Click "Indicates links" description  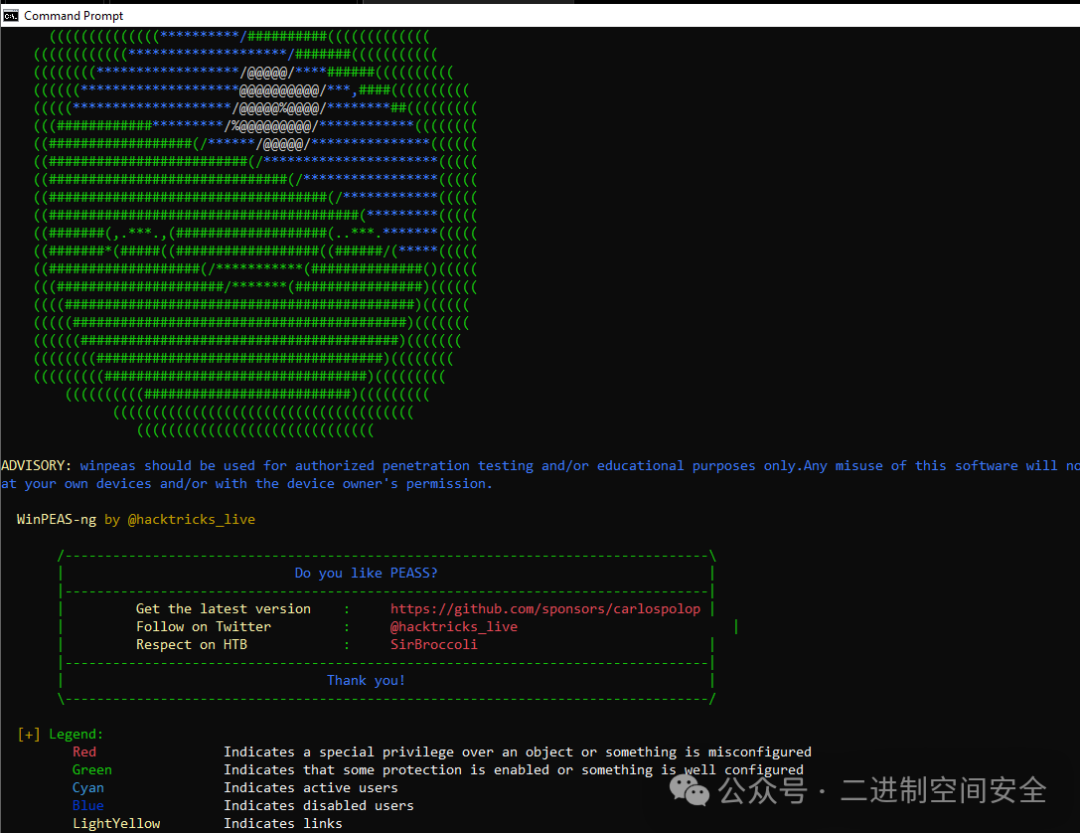click(282, 824)
